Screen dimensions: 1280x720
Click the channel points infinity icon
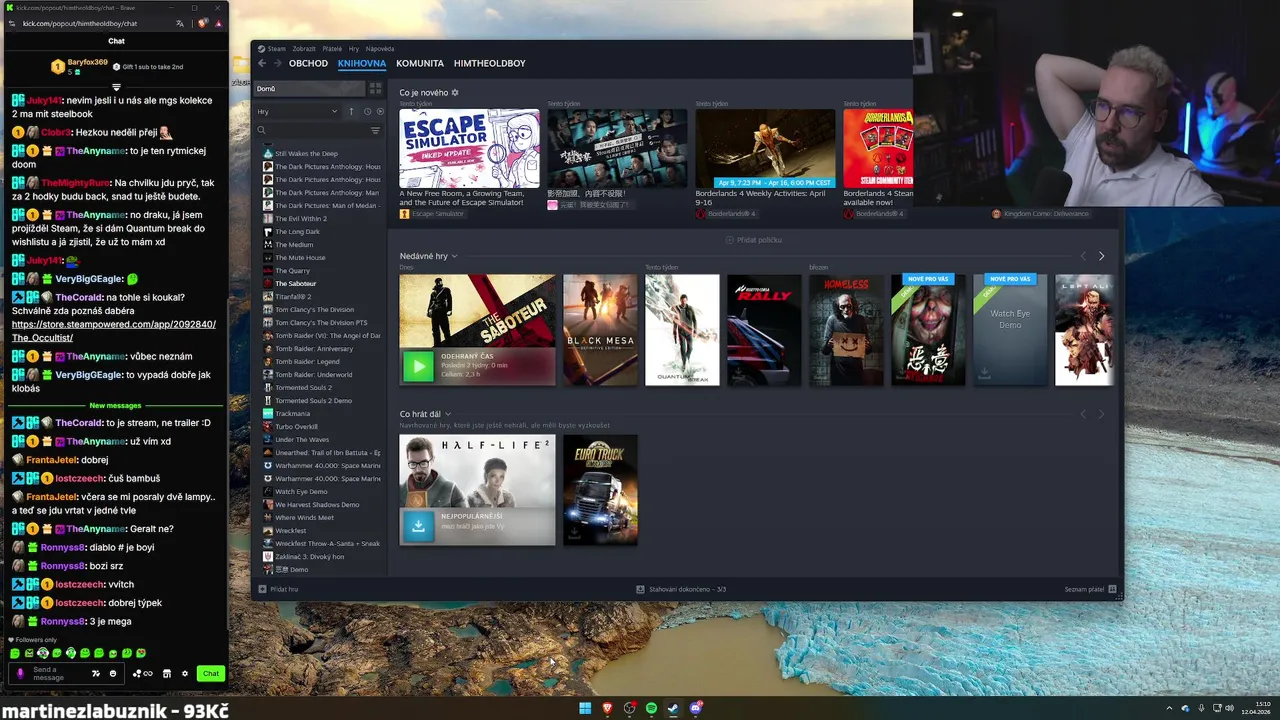[143, 674]
